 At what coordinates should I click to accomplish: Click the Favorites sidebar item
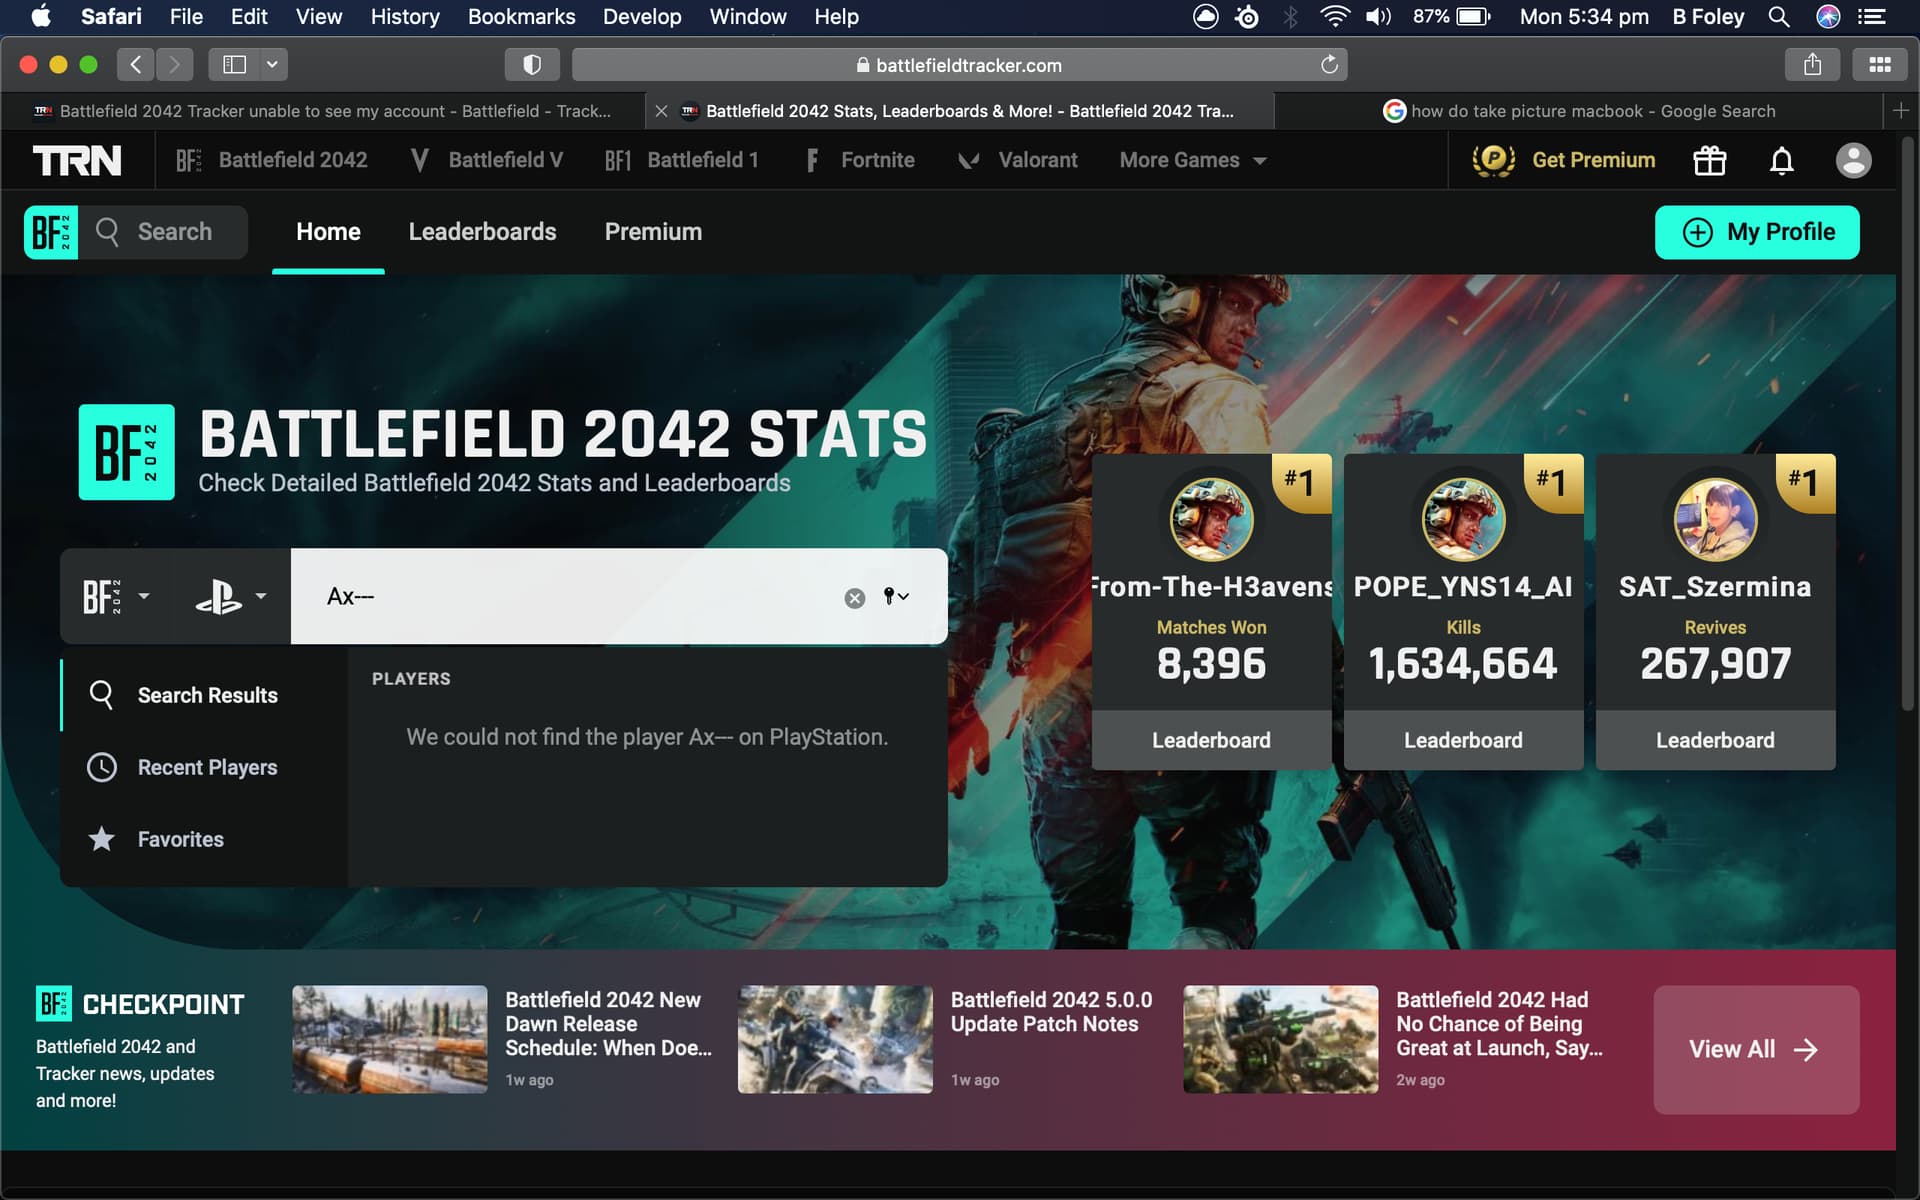(180, 839)
